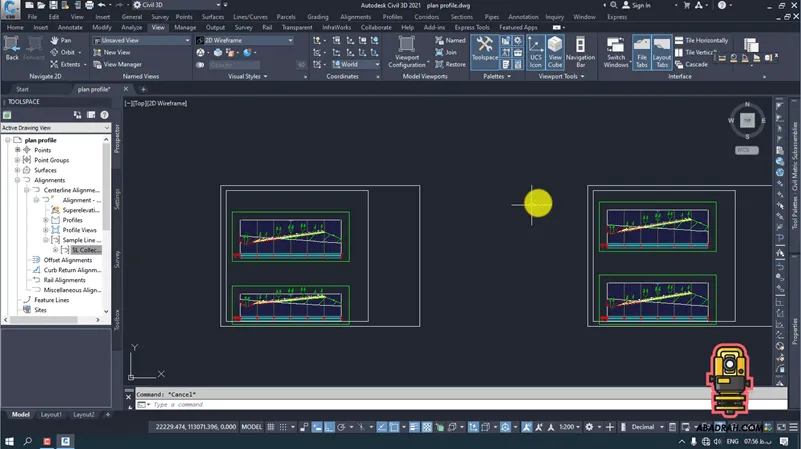Toggle the View Cube display

click(555, 50)
